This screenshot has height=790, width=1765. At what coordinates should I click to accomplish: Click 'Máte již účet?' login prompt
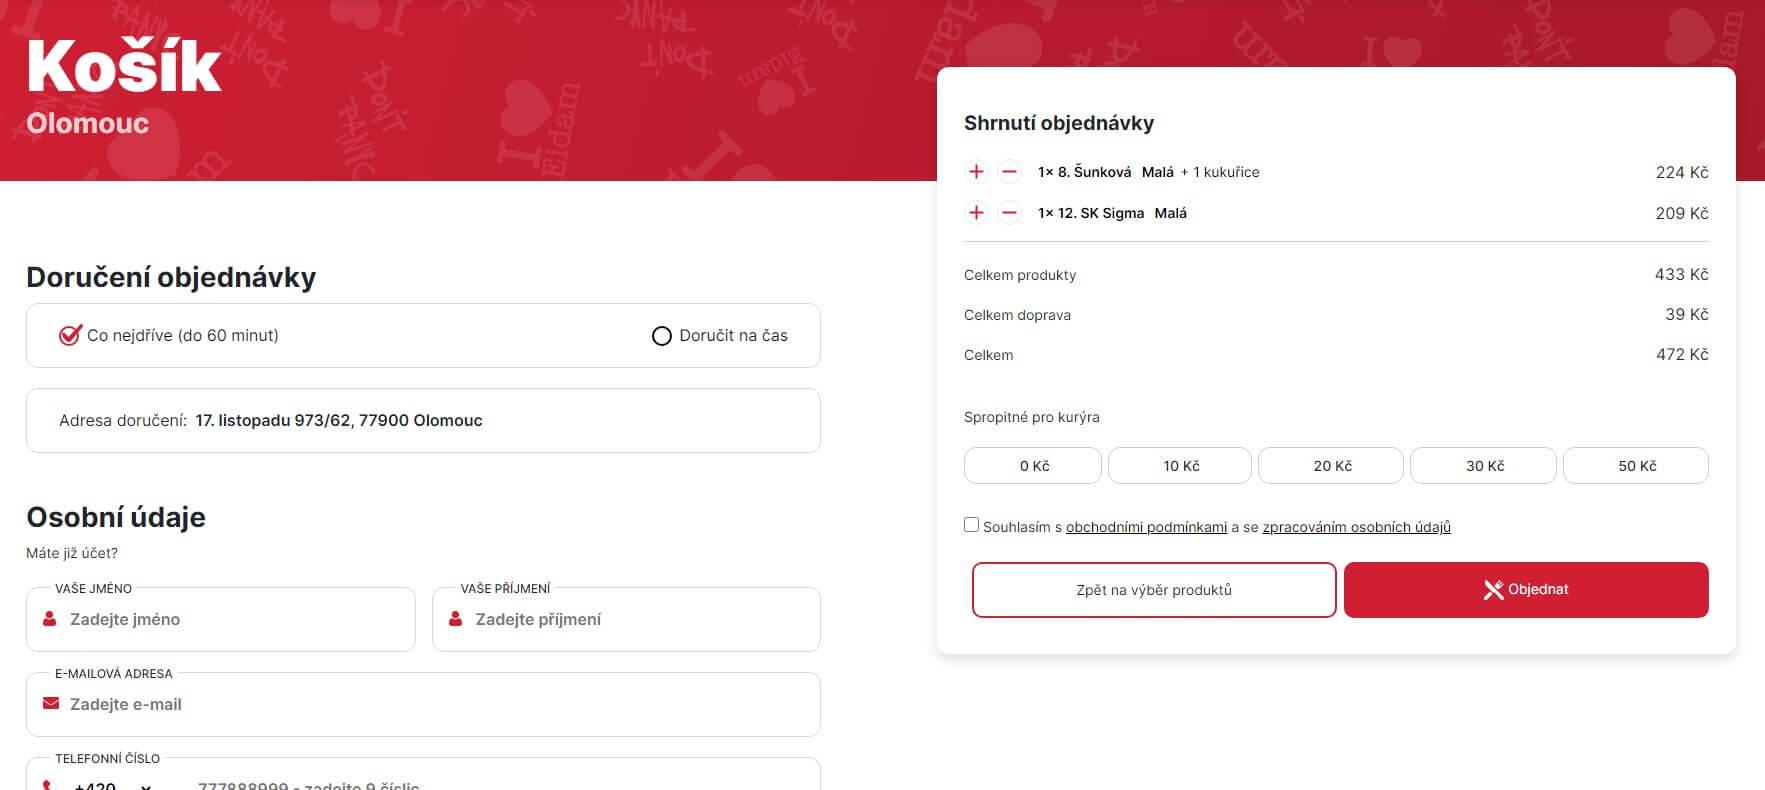(x=72, y=553)
